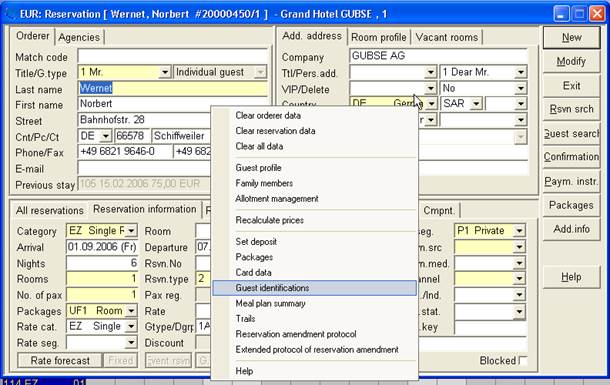Click the Rooms field showing 1

click(x=102, y=279)
